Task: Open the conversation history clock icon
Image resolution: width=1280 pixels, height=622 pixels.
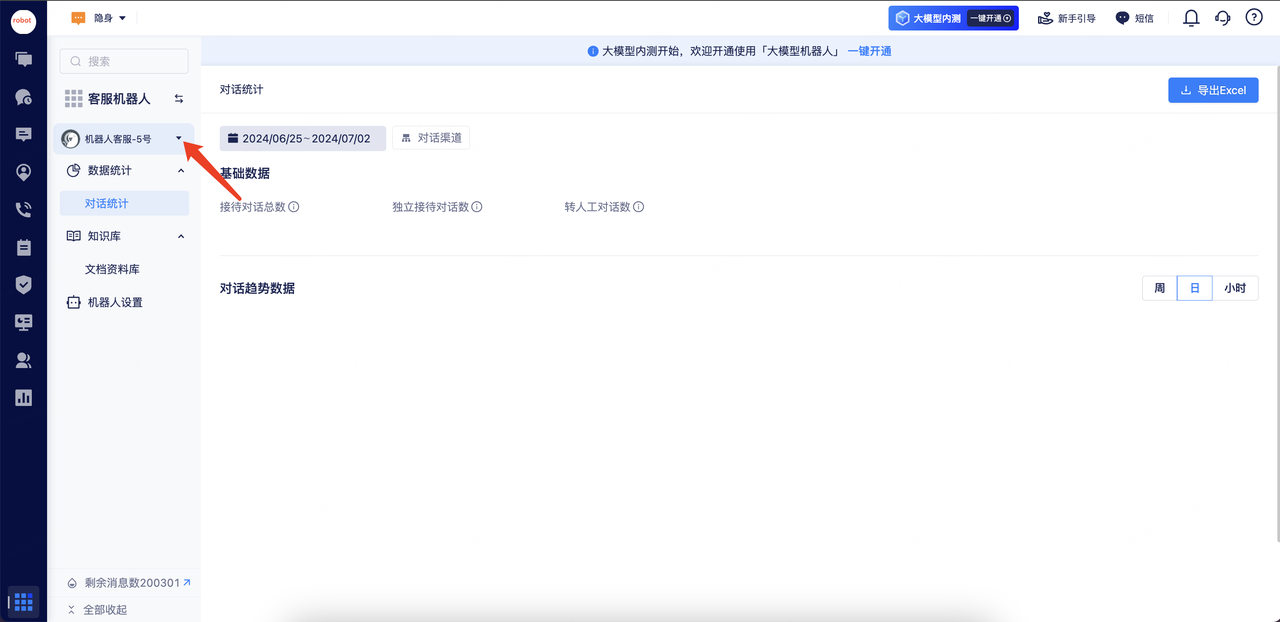Action: [23, 97]
